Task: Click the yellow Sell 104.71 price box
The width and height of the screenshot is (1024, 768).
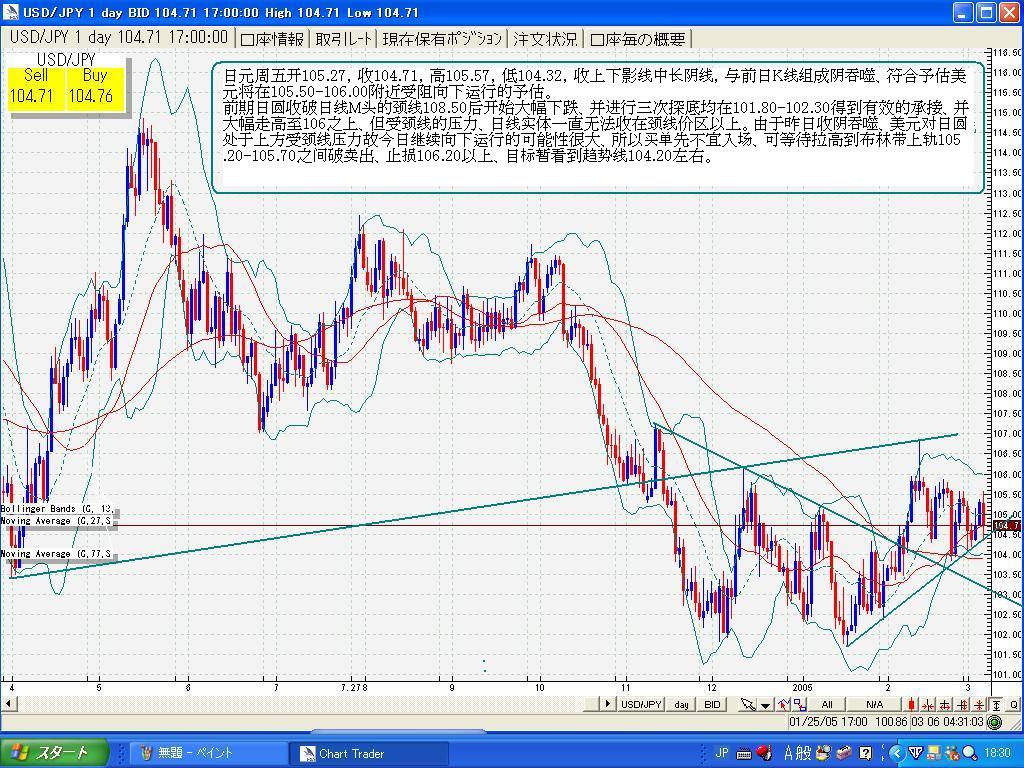Action: (x=36, y=87)
